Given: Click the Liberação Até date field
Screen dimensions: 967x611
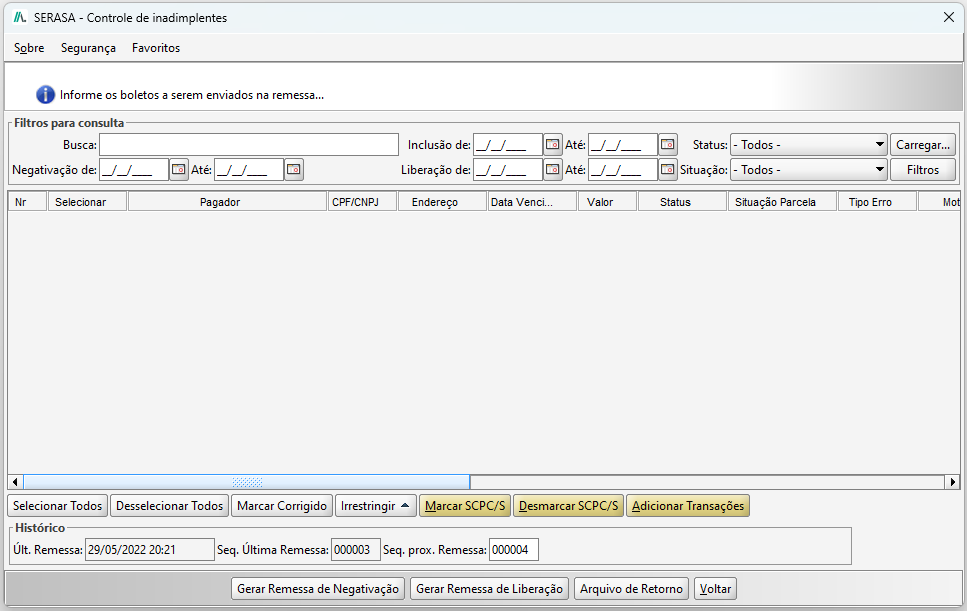Looking at the screenshot, I should click(x=623, y=170).
